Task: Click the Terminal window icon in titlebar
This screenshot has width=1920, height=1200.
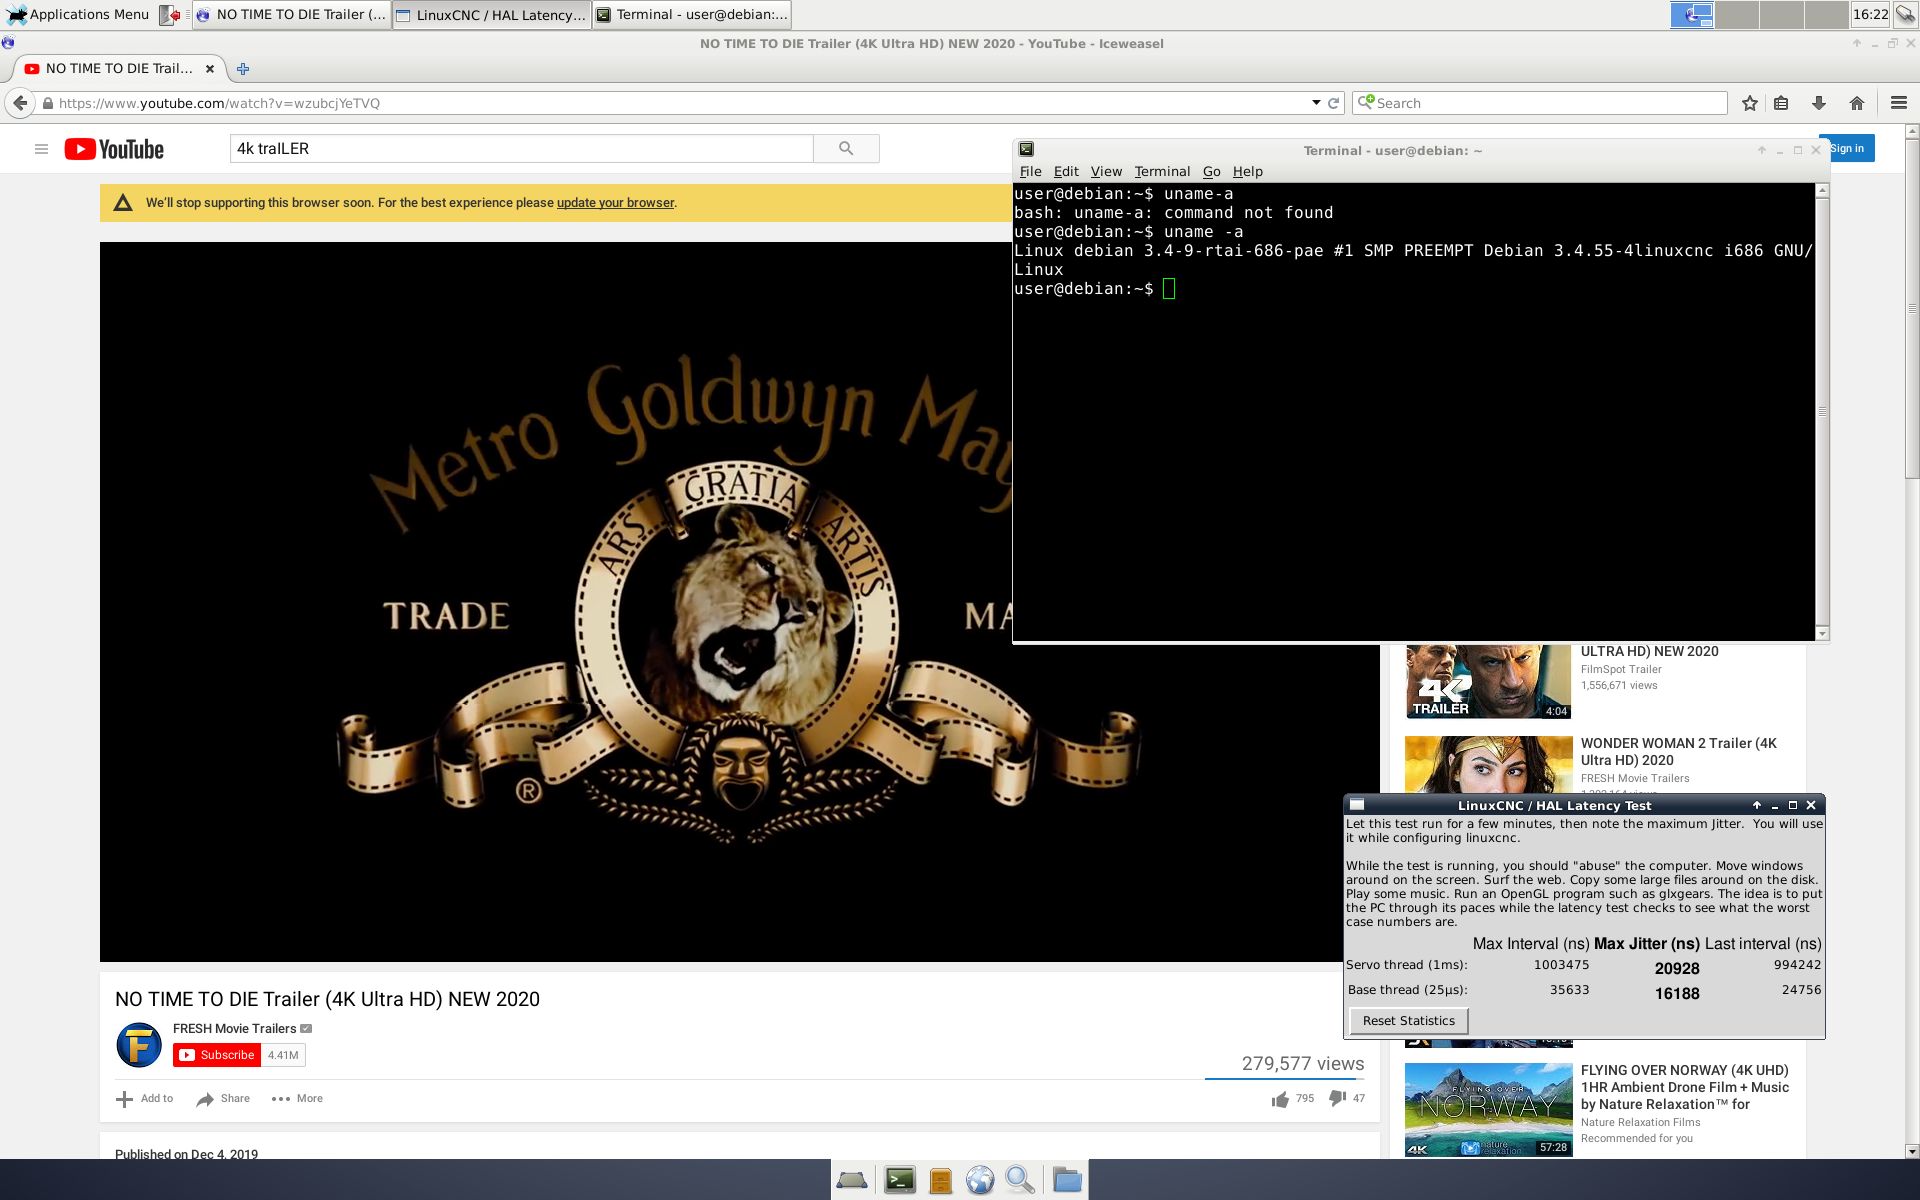Action: [x=1026, y=150]
